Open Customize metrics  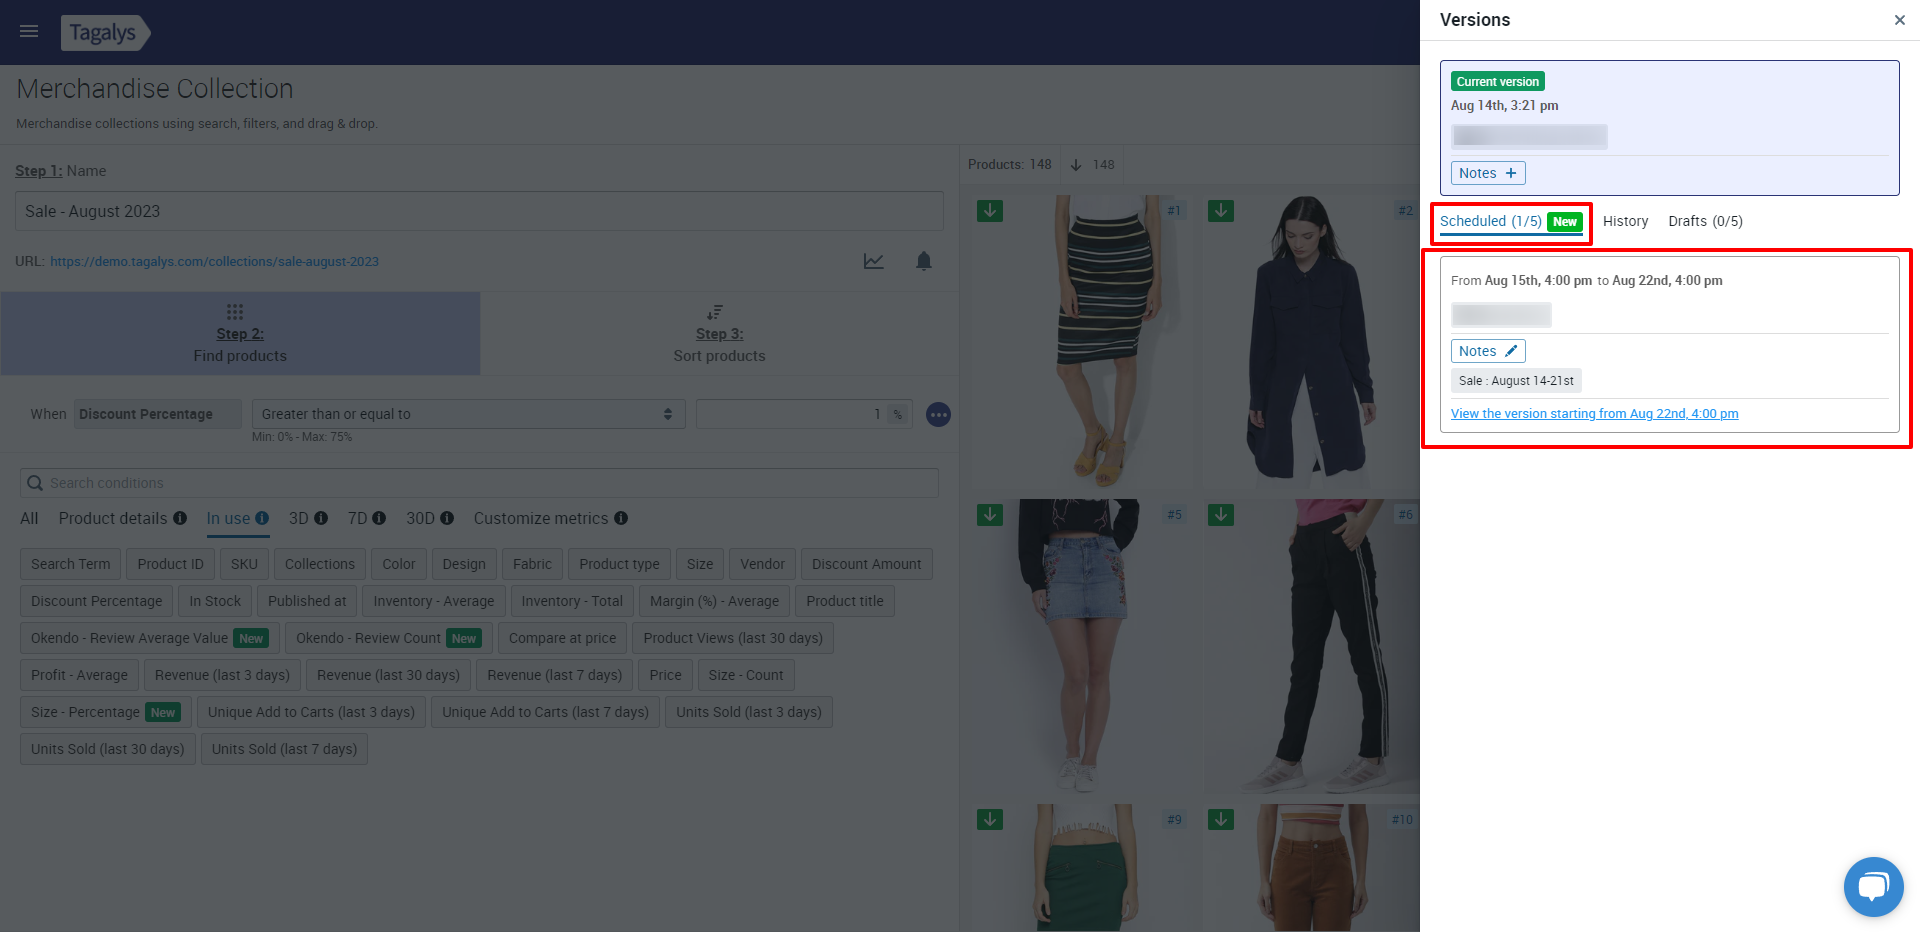(541, 518)
